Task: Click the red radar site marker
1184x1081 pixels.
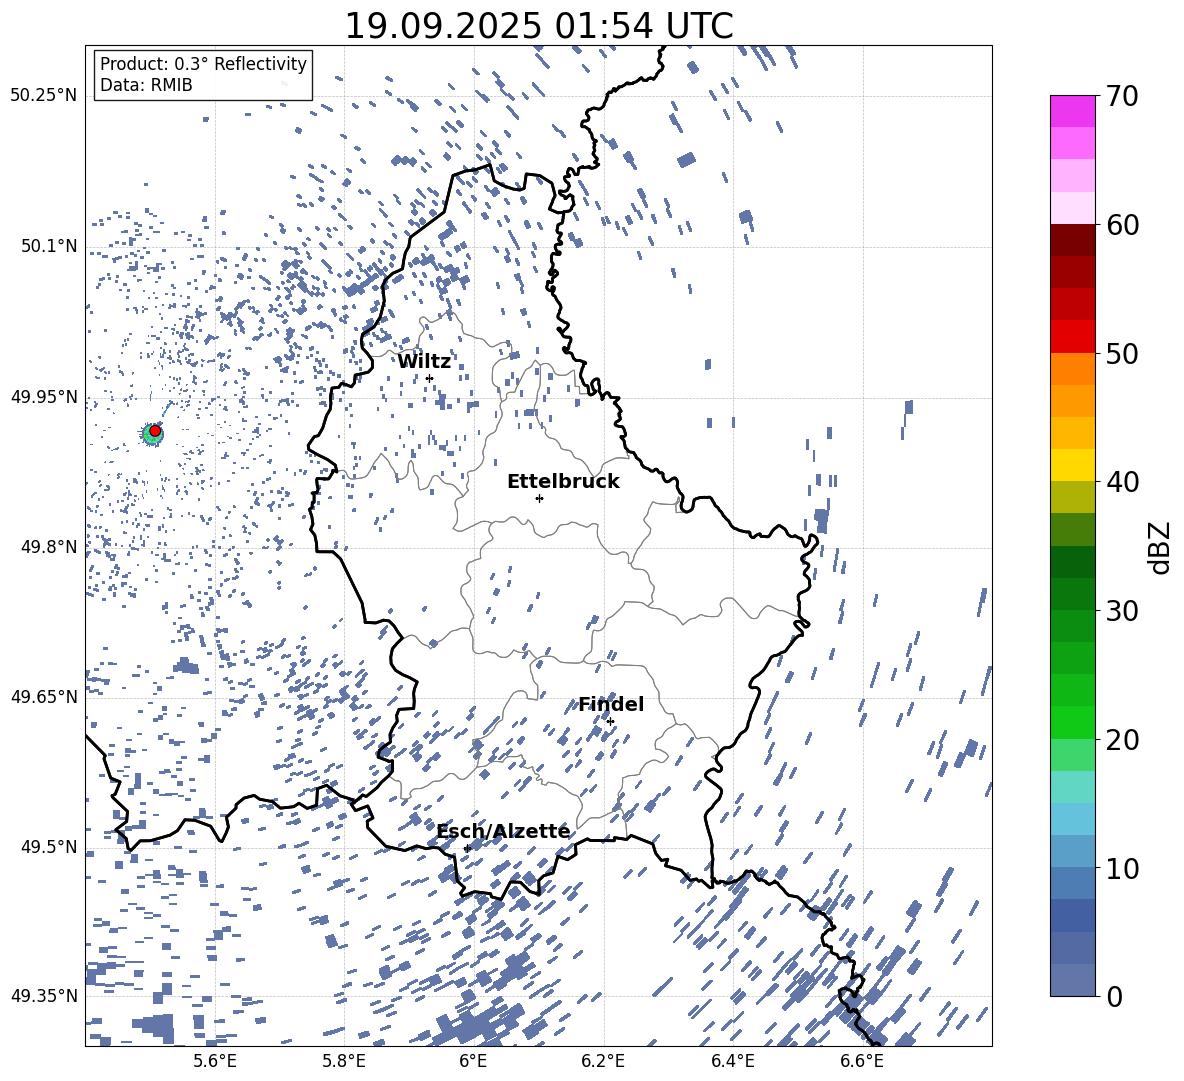Action: [x=155, y=431]
